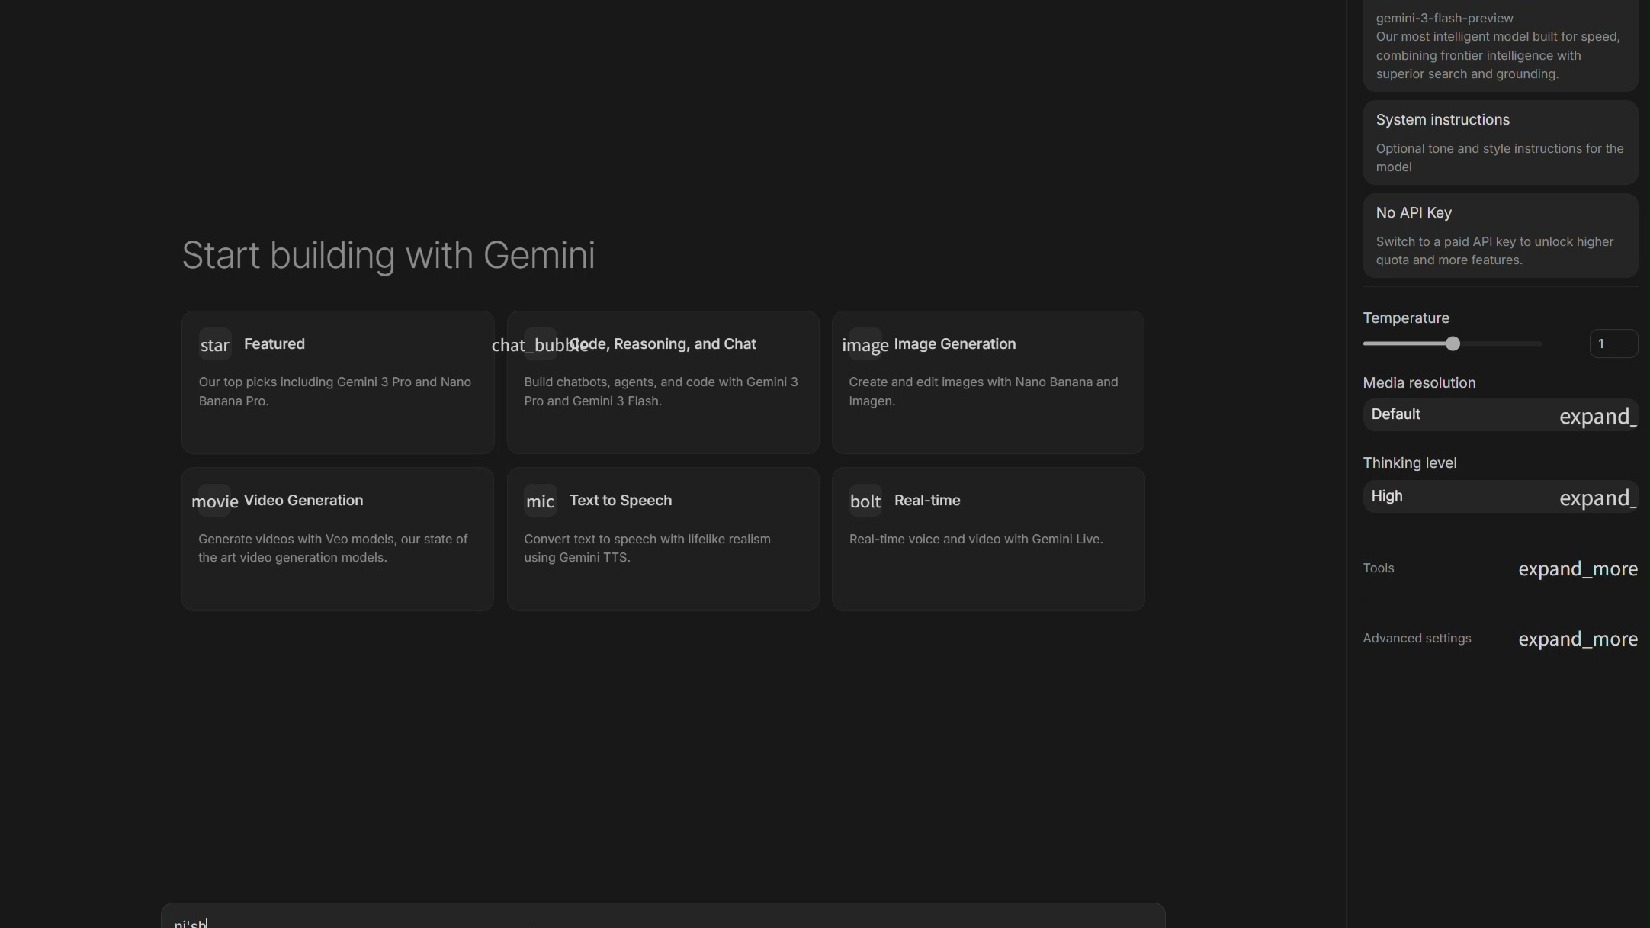Click the star icon on Featured card
Viewport: 1650px width, 928px height.
(x=215, y=345)
